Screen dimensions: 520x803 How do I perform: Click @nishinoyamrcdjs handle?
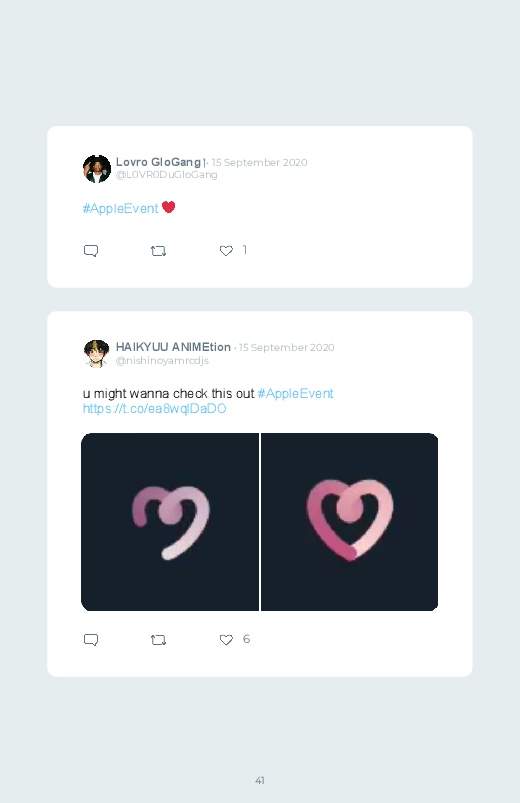pos(162,361)
